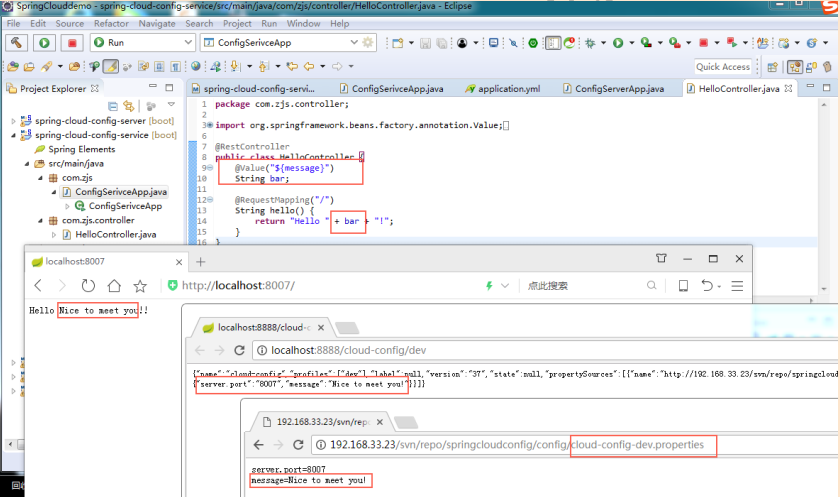
Task: Open the File menu
Action: pos(13,24)
